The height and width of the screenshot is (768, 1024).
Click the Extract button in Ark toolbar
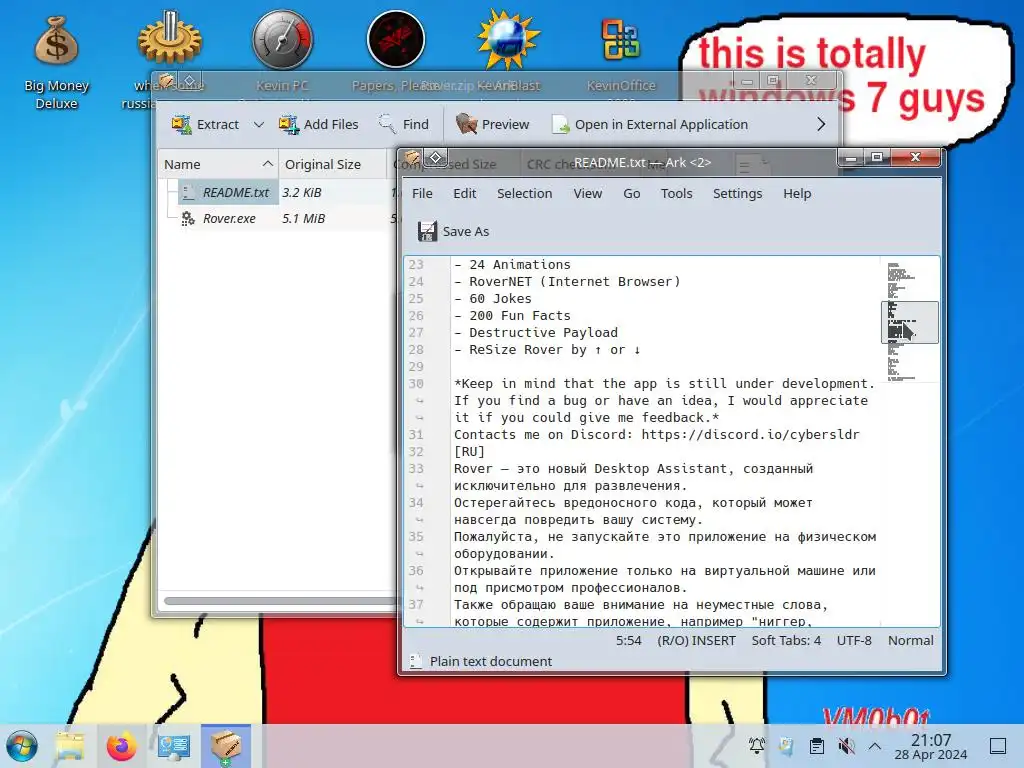point(204,124)
